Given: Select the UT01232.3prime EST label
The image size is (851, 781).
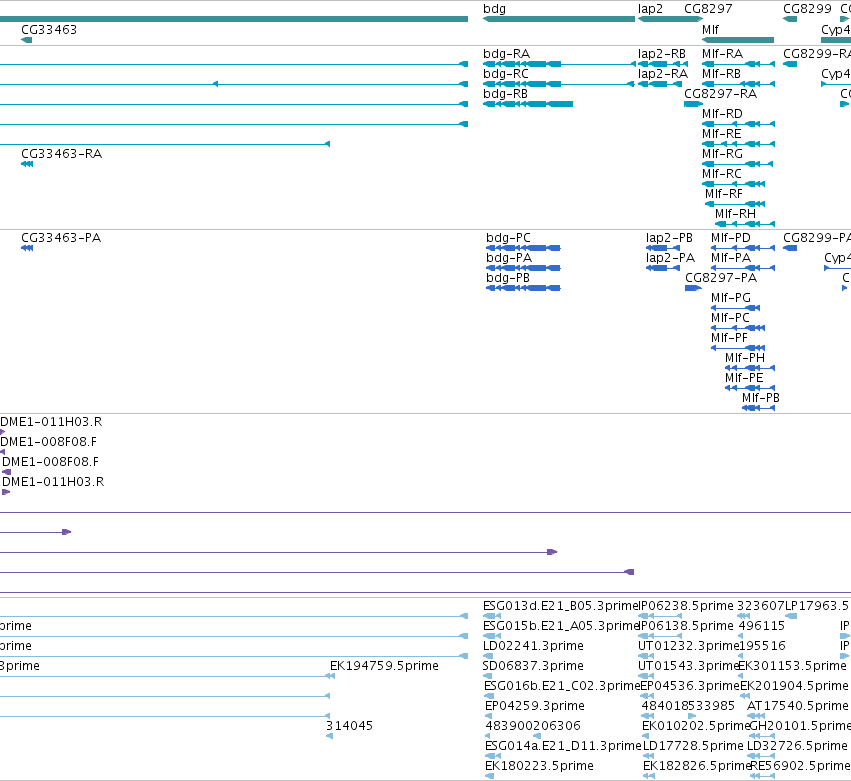Looking at the screenshot, I should pos(689,646).
